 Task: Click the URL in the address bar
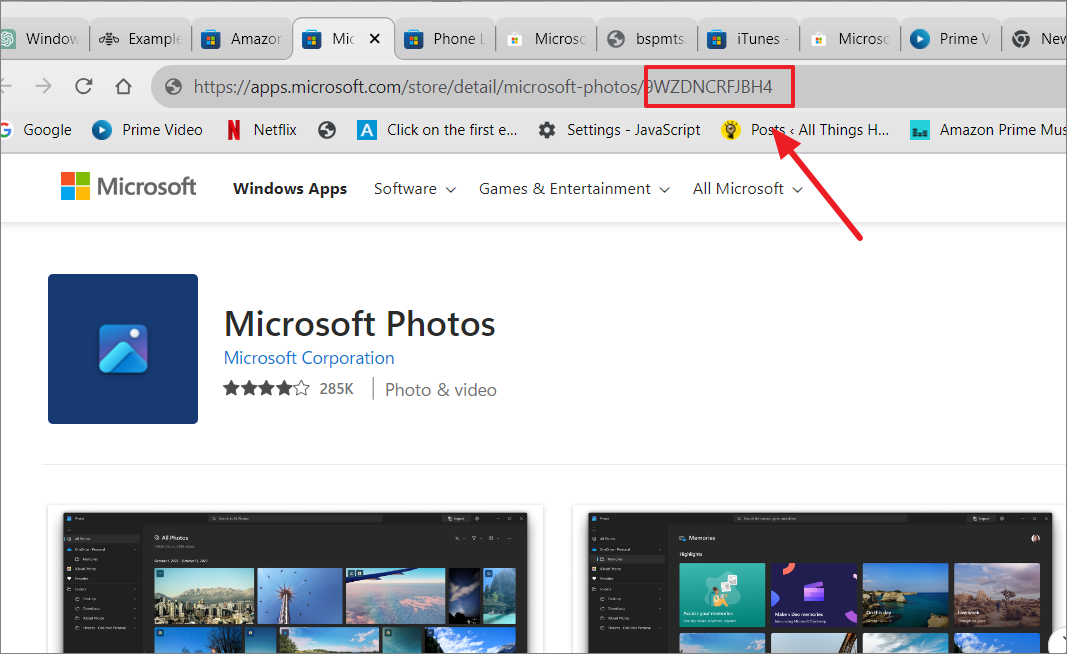click(x=482, y=86)
